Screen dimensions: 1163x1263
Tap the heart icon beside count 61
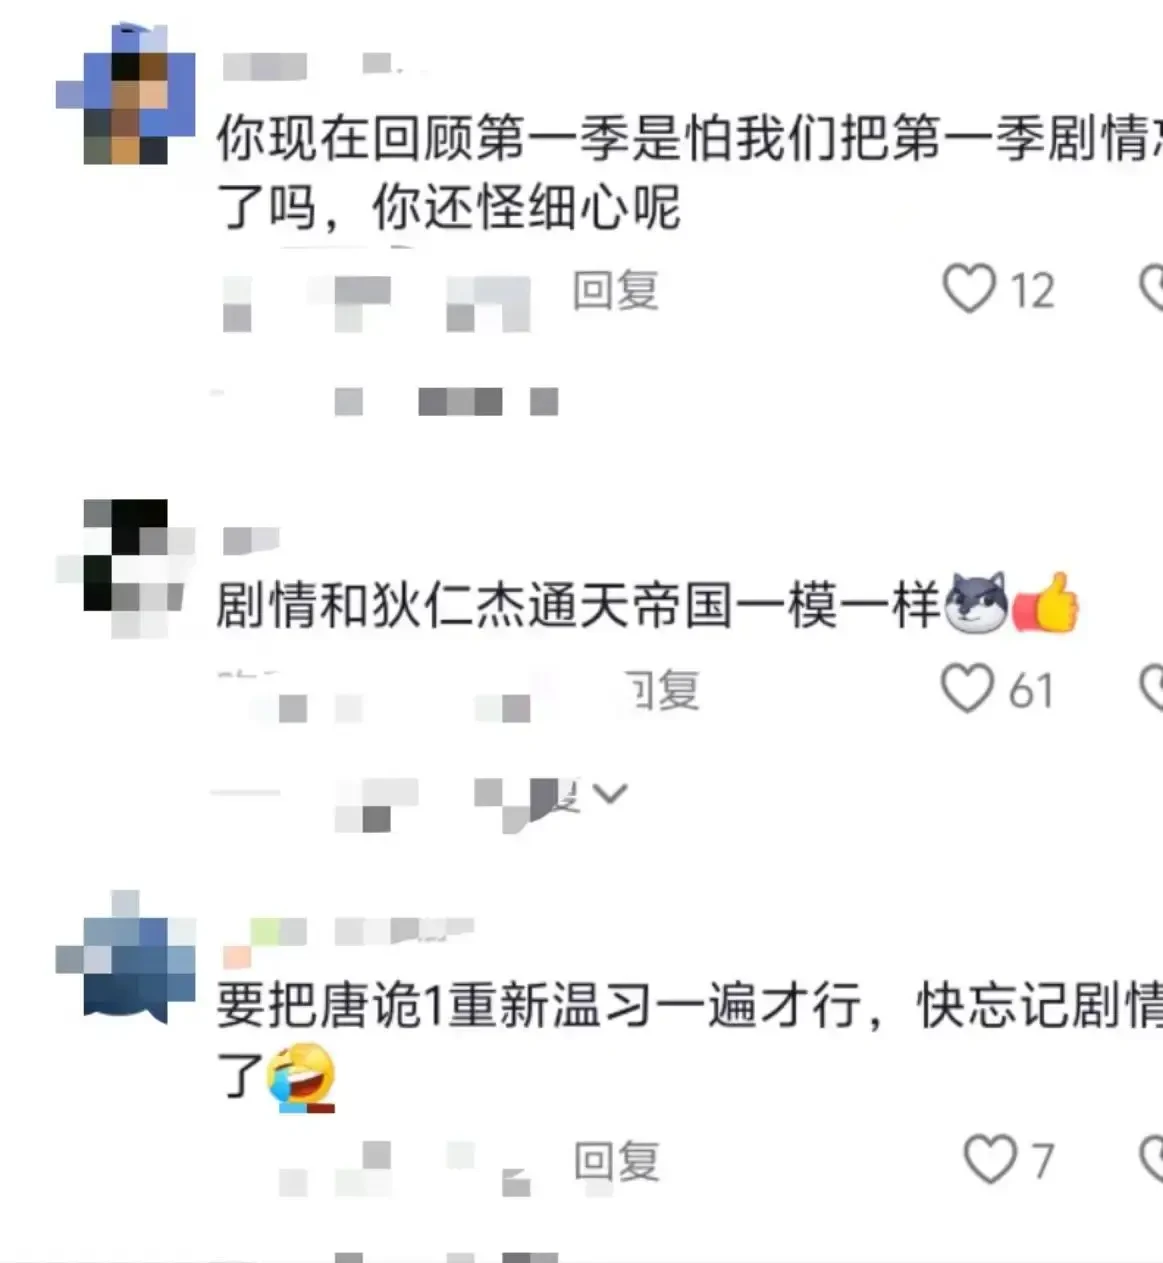point(967,689)
